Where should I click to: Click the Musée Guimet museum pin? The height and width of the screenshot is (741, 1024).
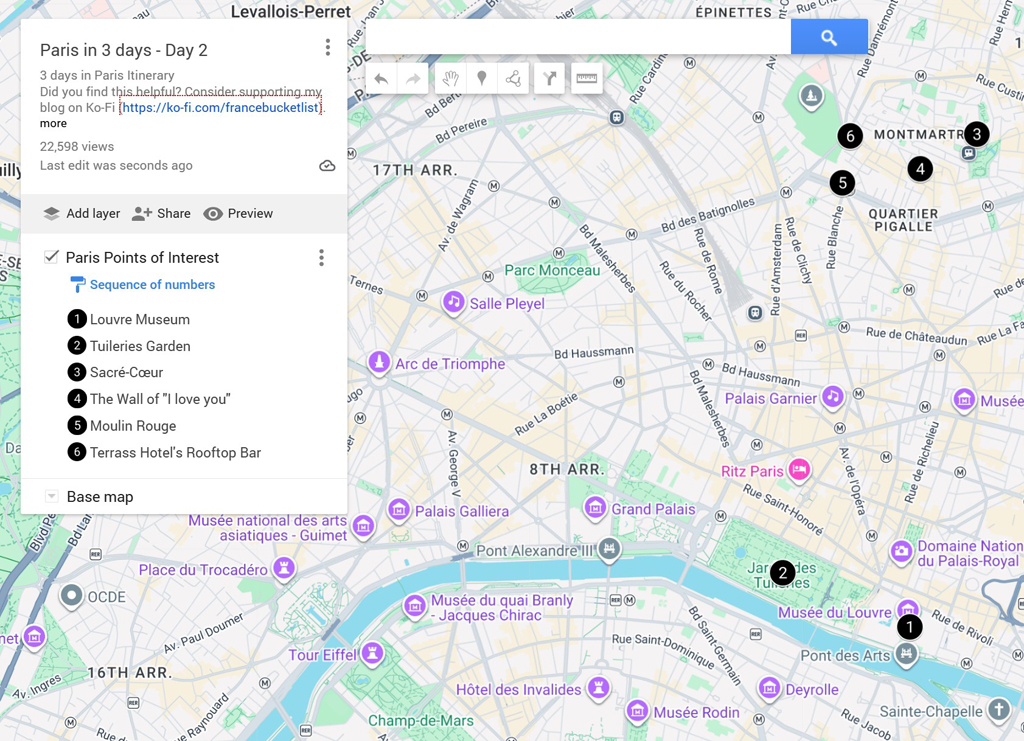pyautogui.click(x=364, y=525)
